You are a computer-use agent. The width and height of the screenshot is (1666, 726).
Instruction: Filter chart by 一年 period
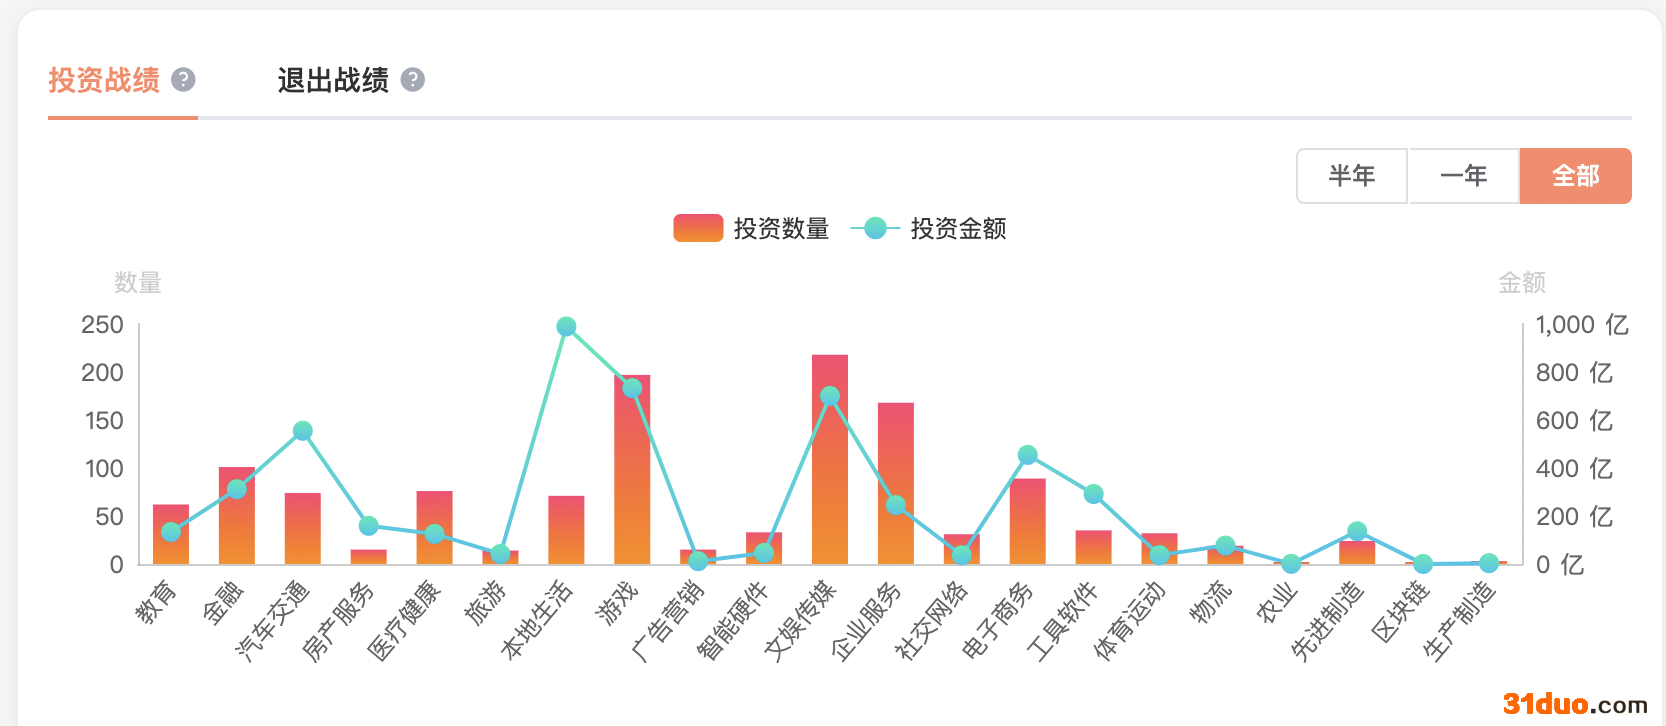point(1464,176)
